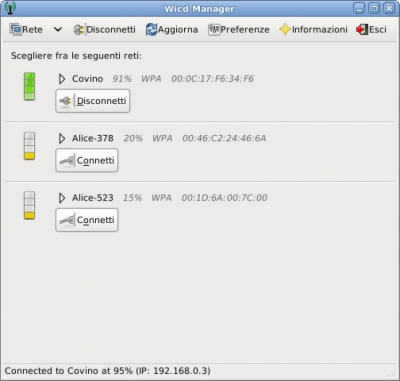
Task: Expand Alice-523 network details triangle
Action: pyautogui.click(x=62, y=198)
